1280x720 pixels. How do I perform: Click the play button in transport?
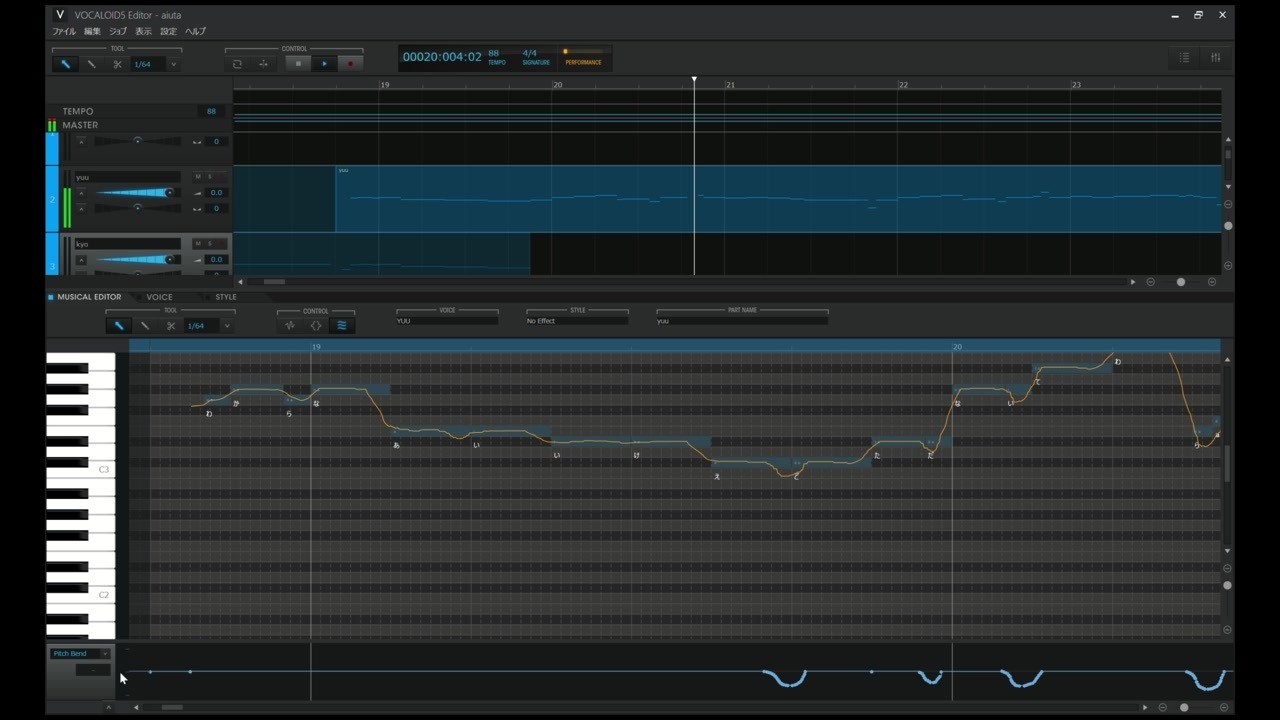pos(324,64)
